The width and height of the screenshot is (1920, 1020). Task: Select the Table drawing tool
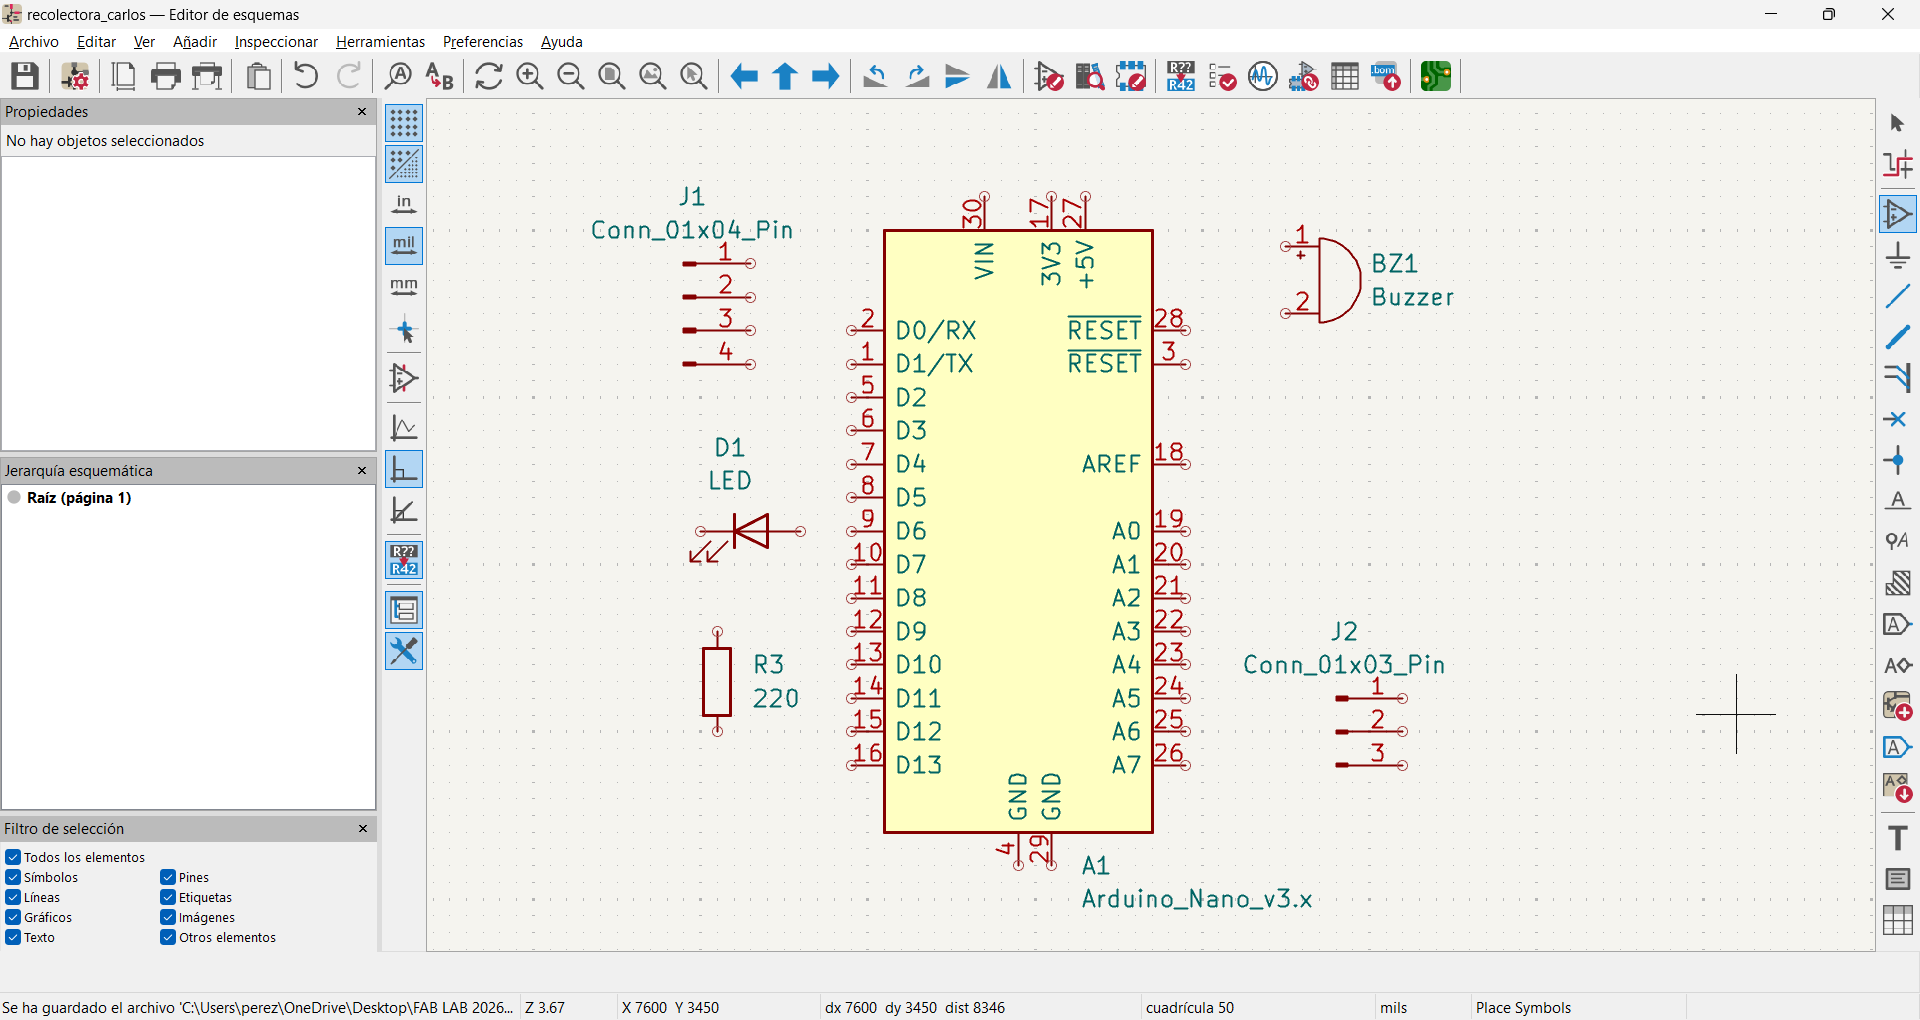pyautogui.click(x=1898, y=920)
